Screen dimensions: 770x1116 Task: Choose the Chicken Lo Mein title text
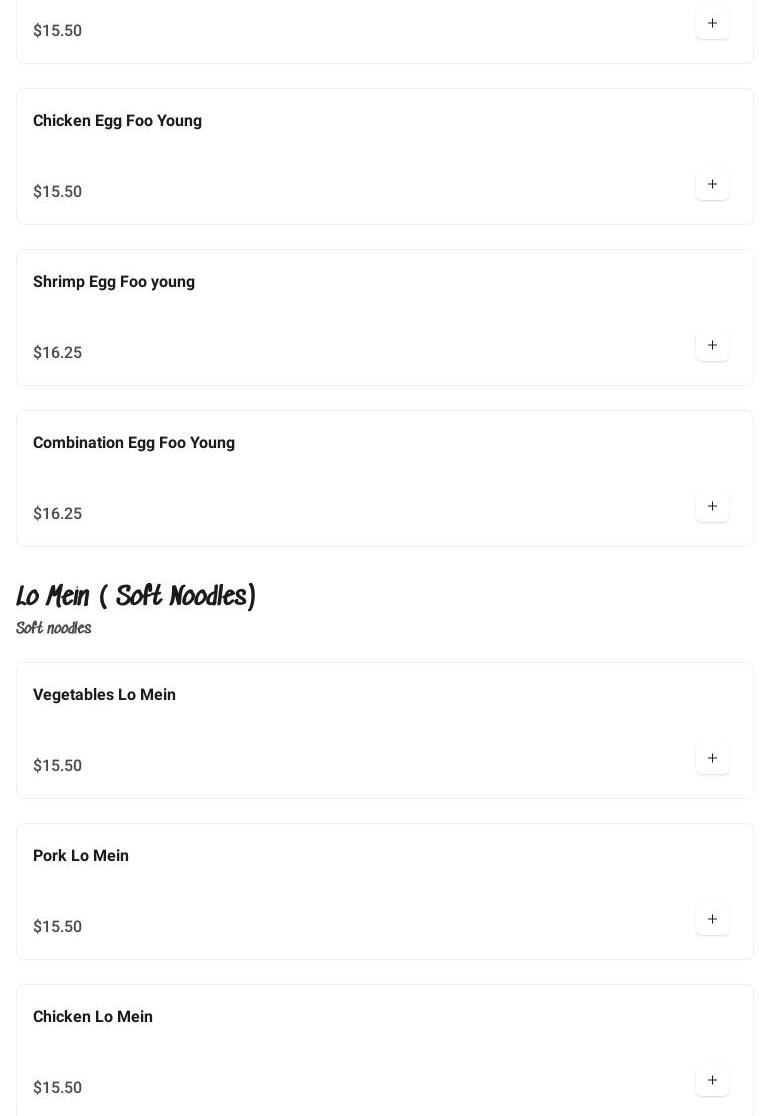(93, 1017)
